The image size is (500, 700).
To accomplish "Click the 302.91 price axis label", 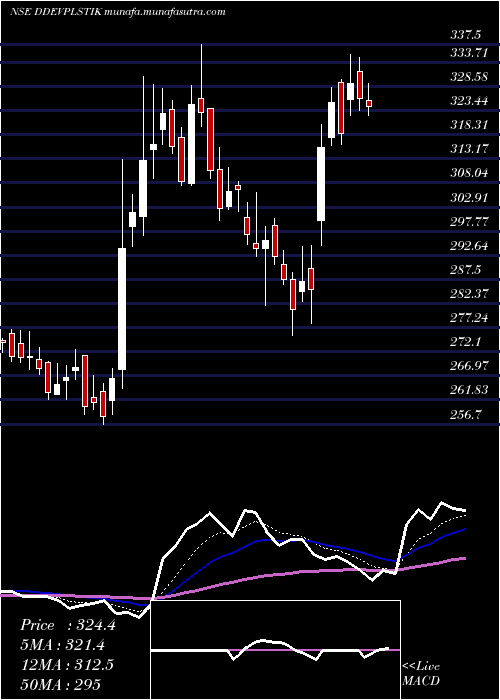I will [x=469, y=197].
